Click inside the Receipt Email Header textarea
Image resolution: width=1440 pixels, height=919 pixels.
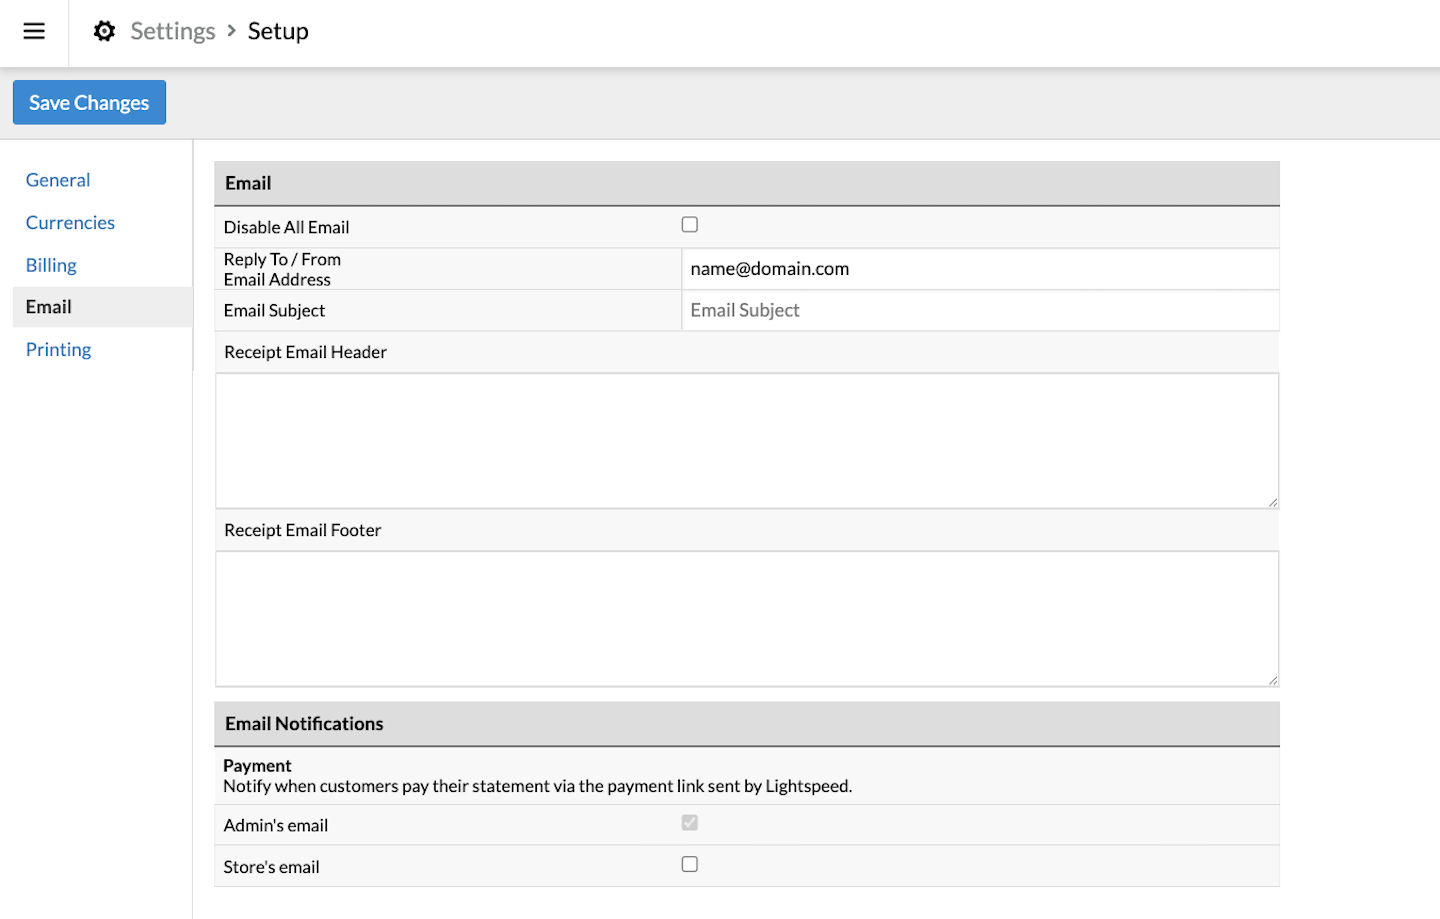click(x=746, y=440)
